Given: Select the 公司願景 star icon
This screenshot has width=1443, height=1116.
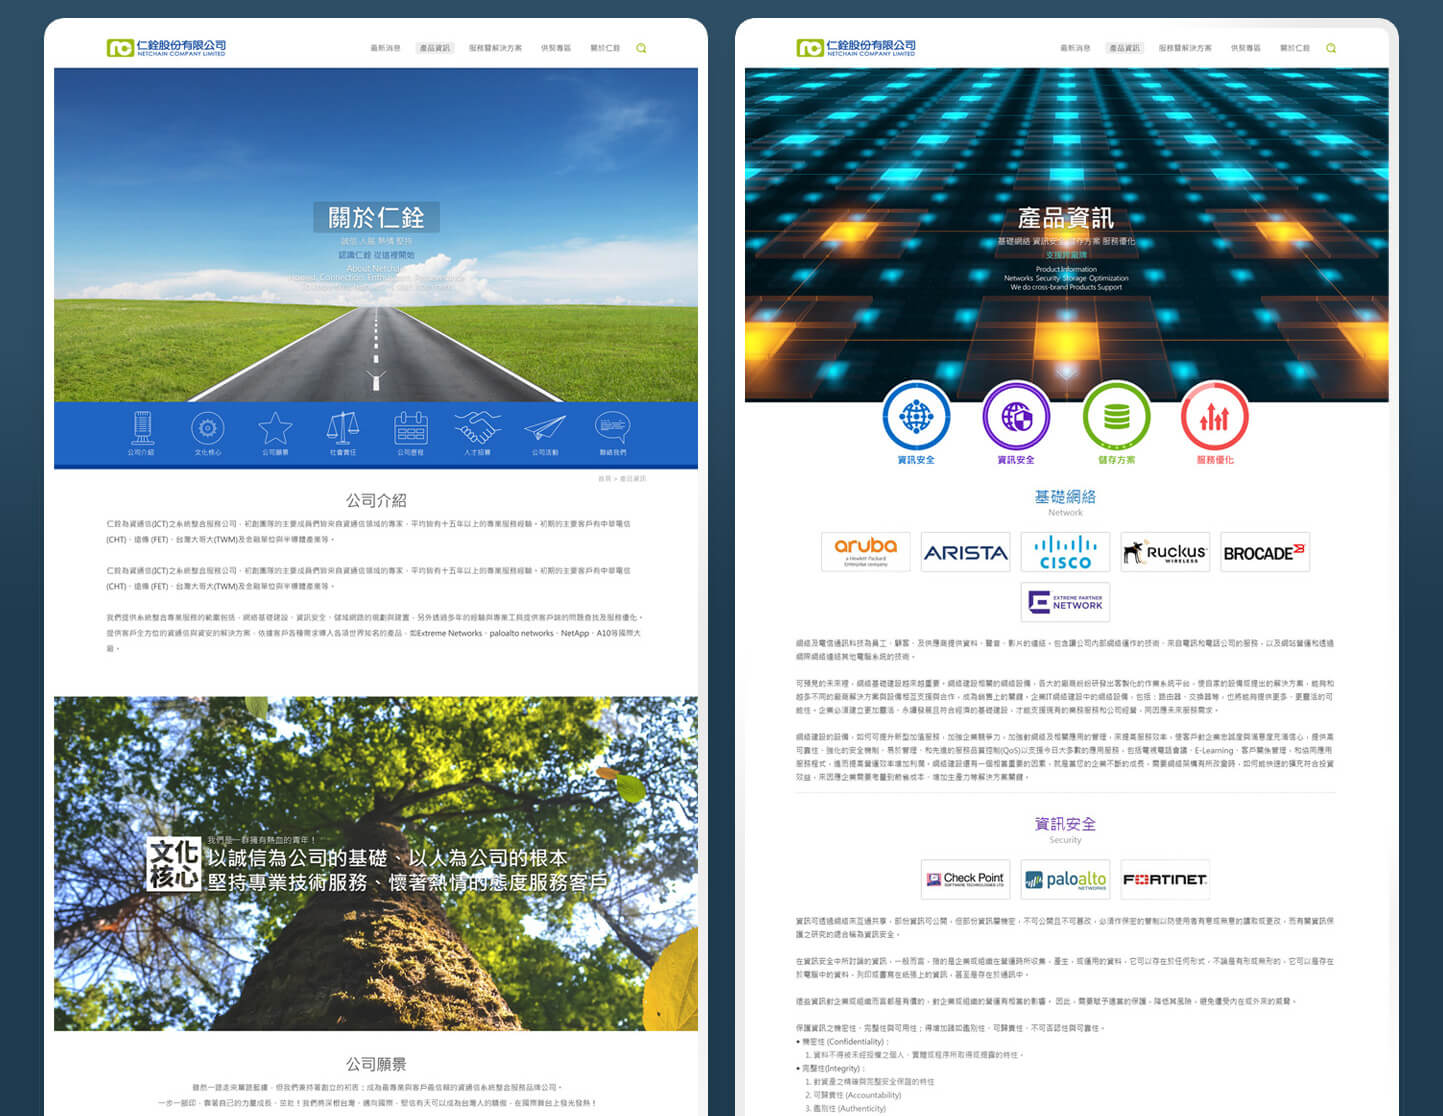Looking at the screenshot, I should click(x=275, y=428).
